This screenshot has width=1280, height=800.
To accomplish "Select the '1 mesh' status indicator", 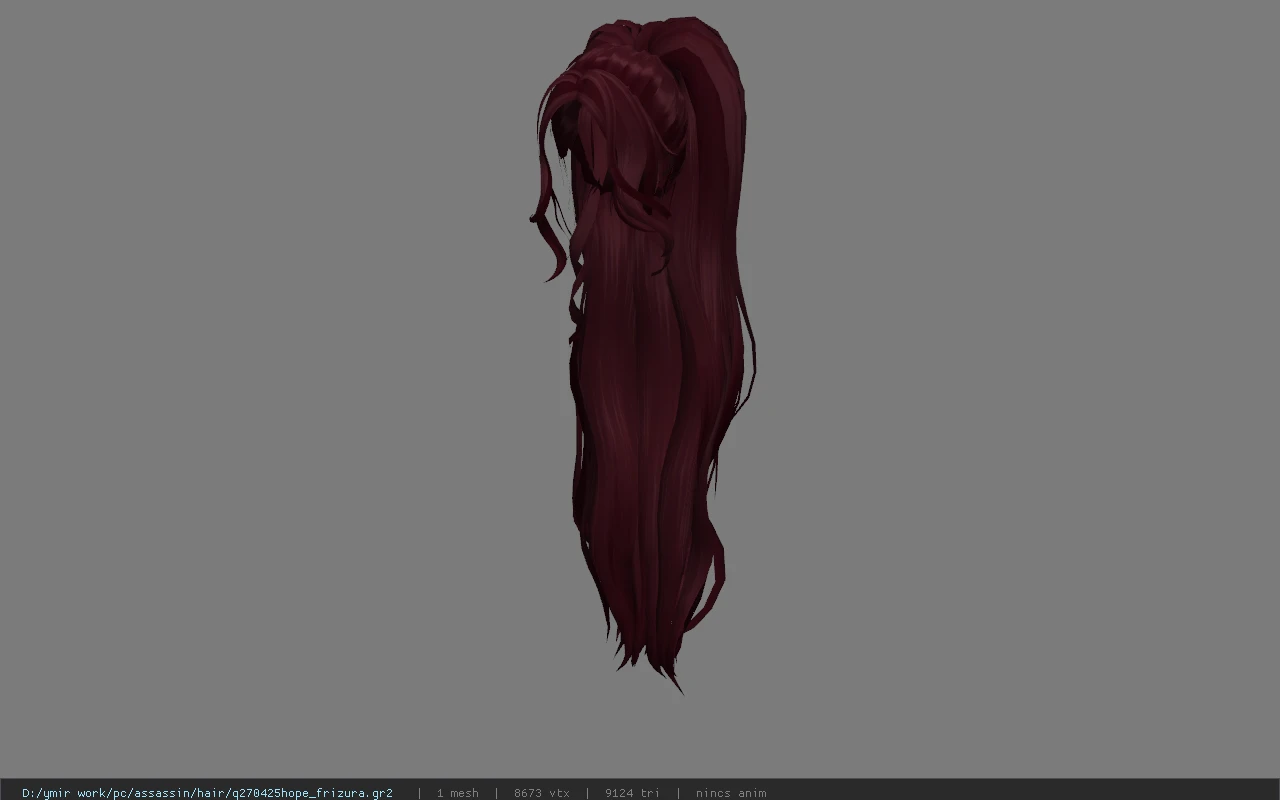I will [x=457, y=793].
